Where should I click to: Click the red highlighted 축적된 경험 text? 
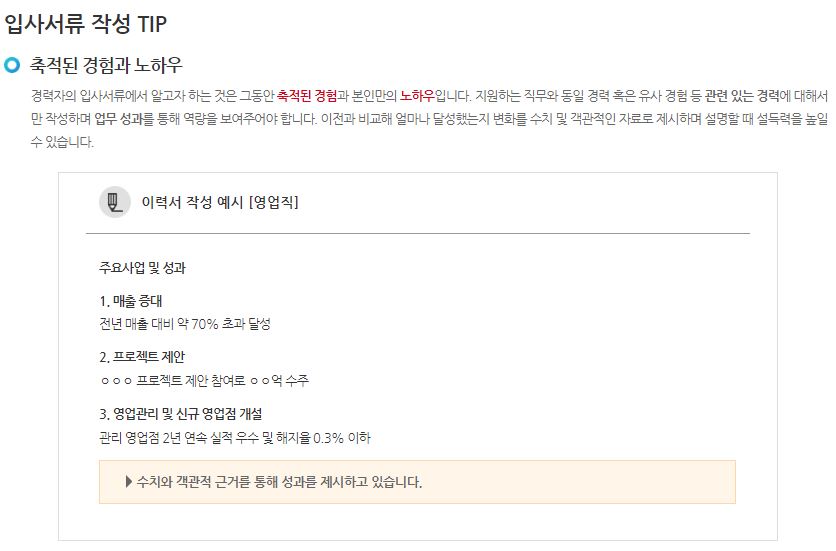coord(307,96)
